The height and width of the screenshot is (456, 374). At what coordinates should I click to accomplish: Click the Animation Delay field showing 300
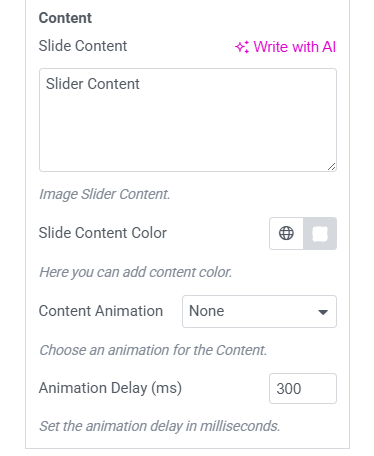coord(303,388)
